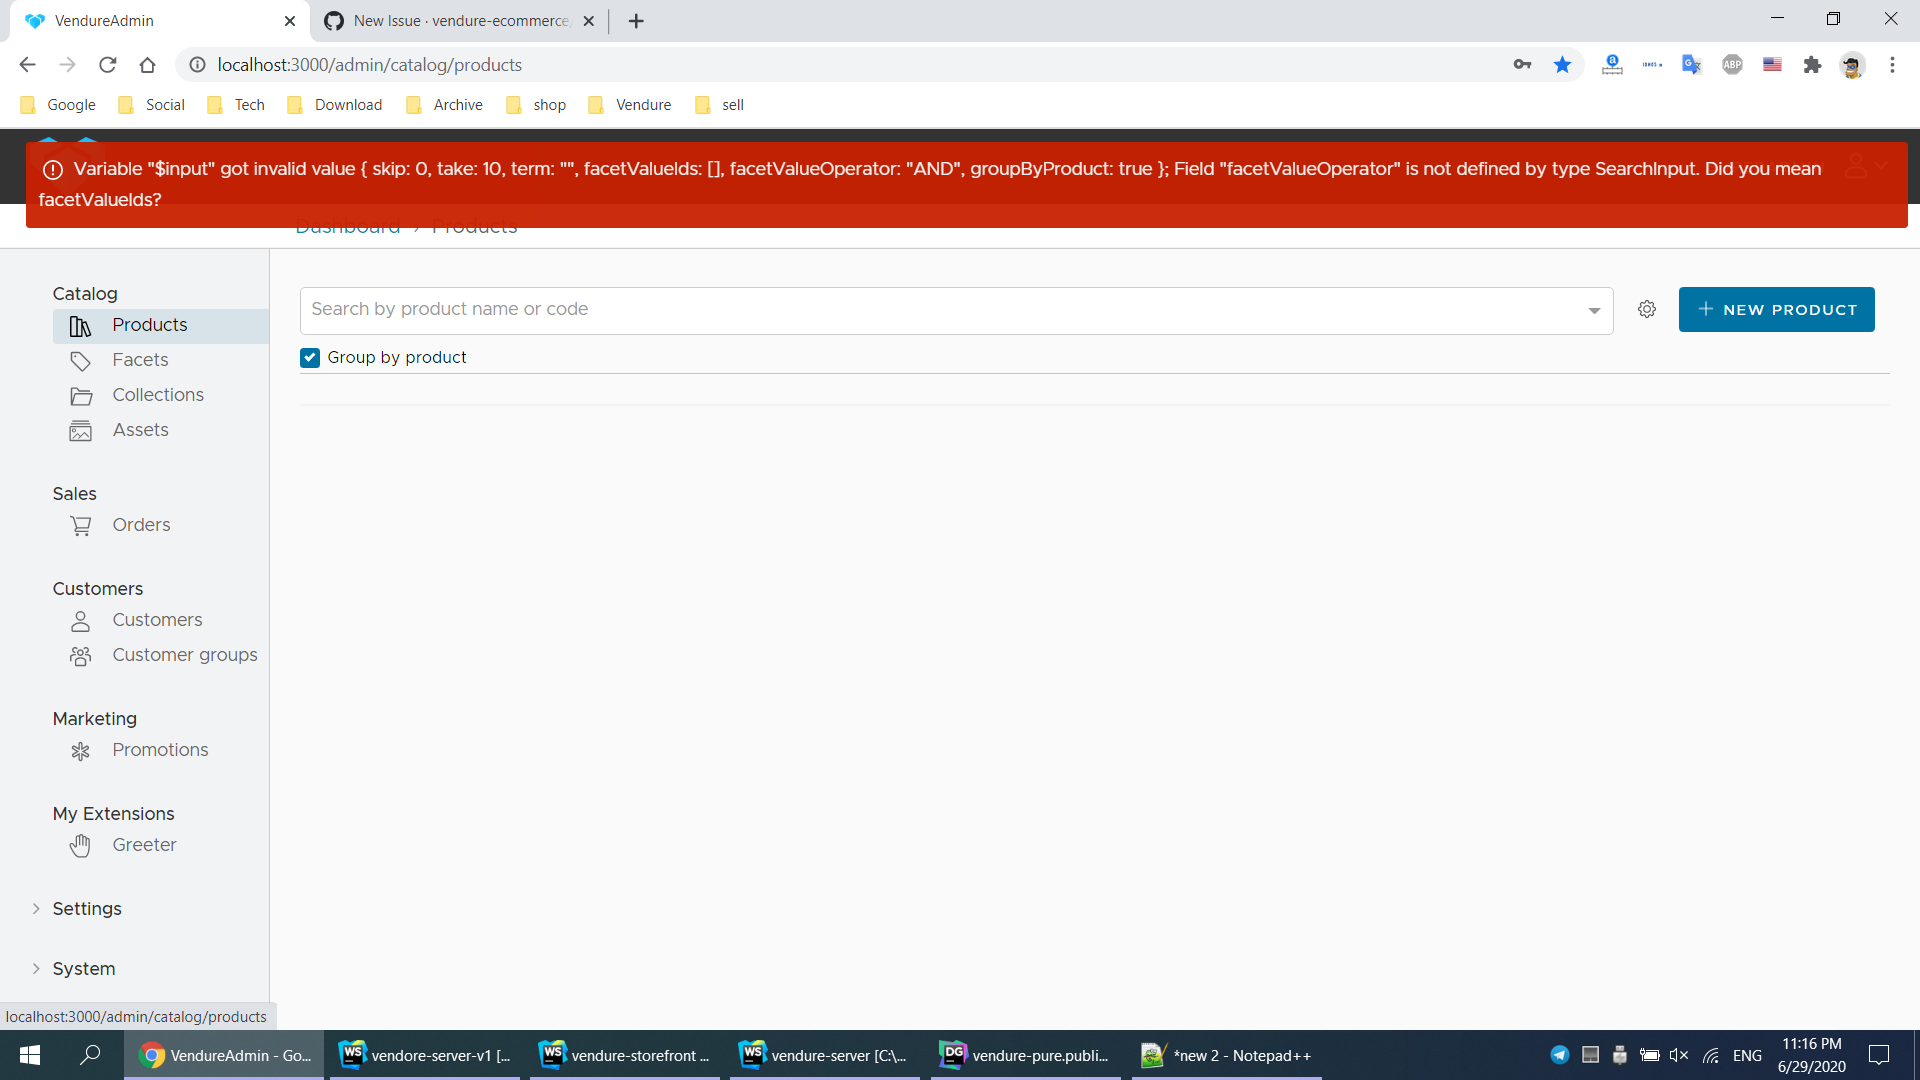Go to browser home page

(147, 65)
